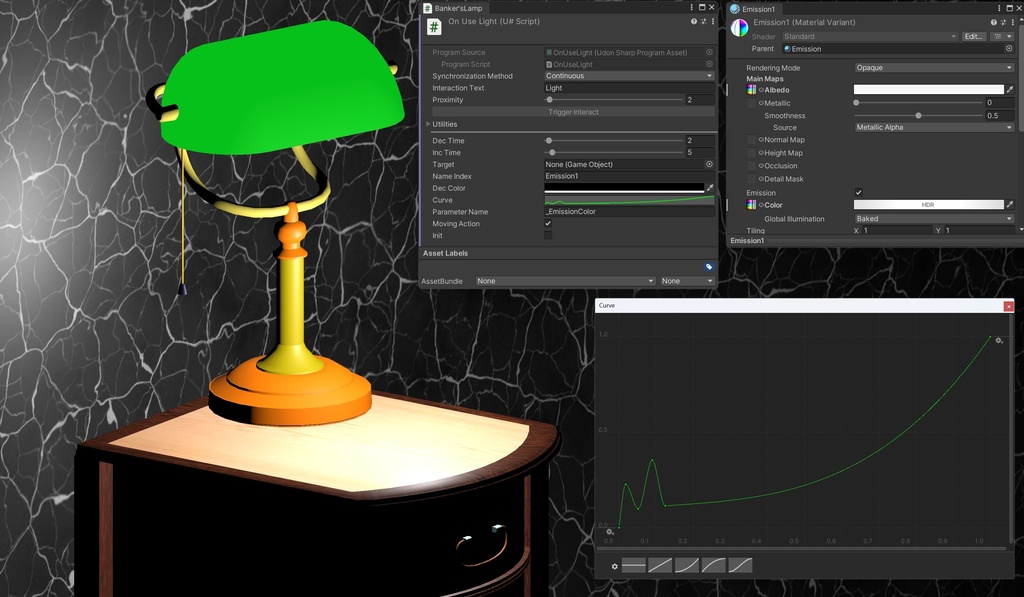The width and height of the screenshot is (1024, 597).
Task: Toggle the Emission checkbox in material
Action: pyautogui.click(x=858, y=192)
